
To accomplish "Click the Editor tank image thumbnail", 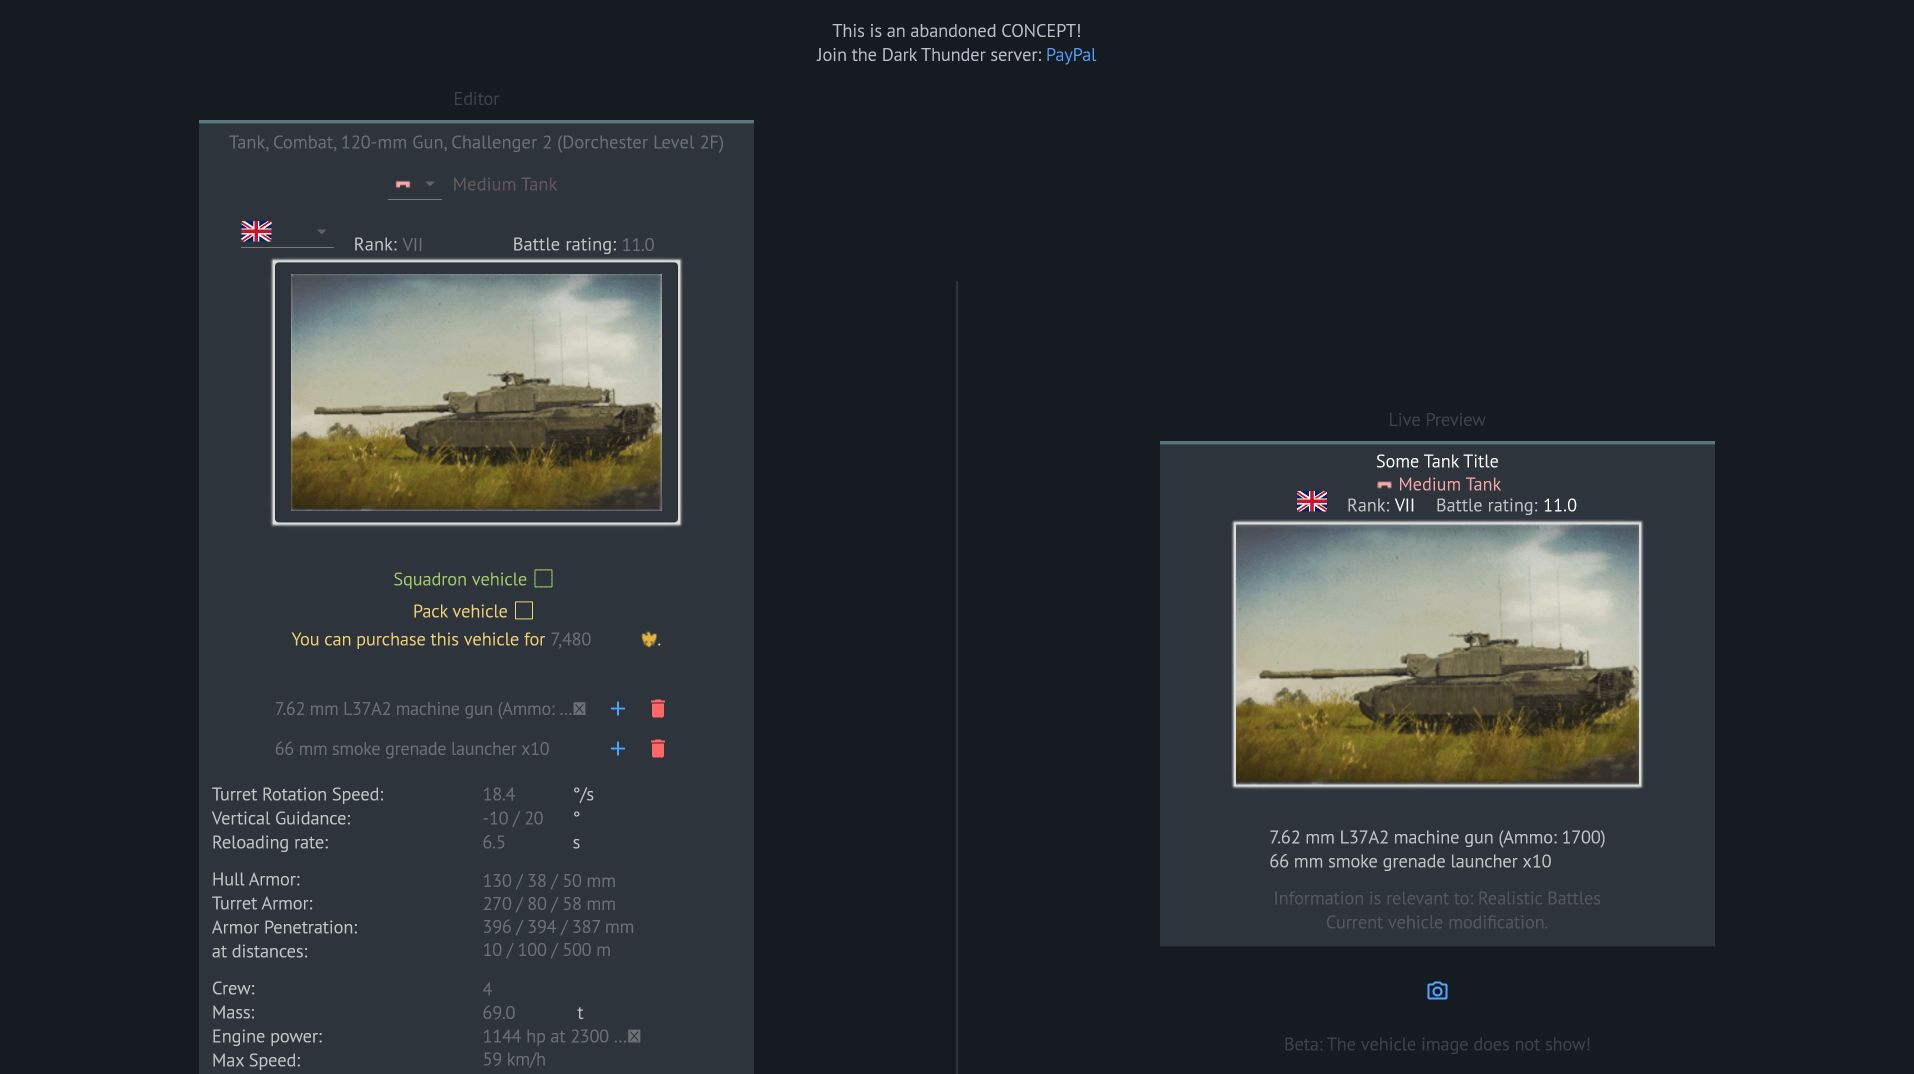I will click(476, 392).
